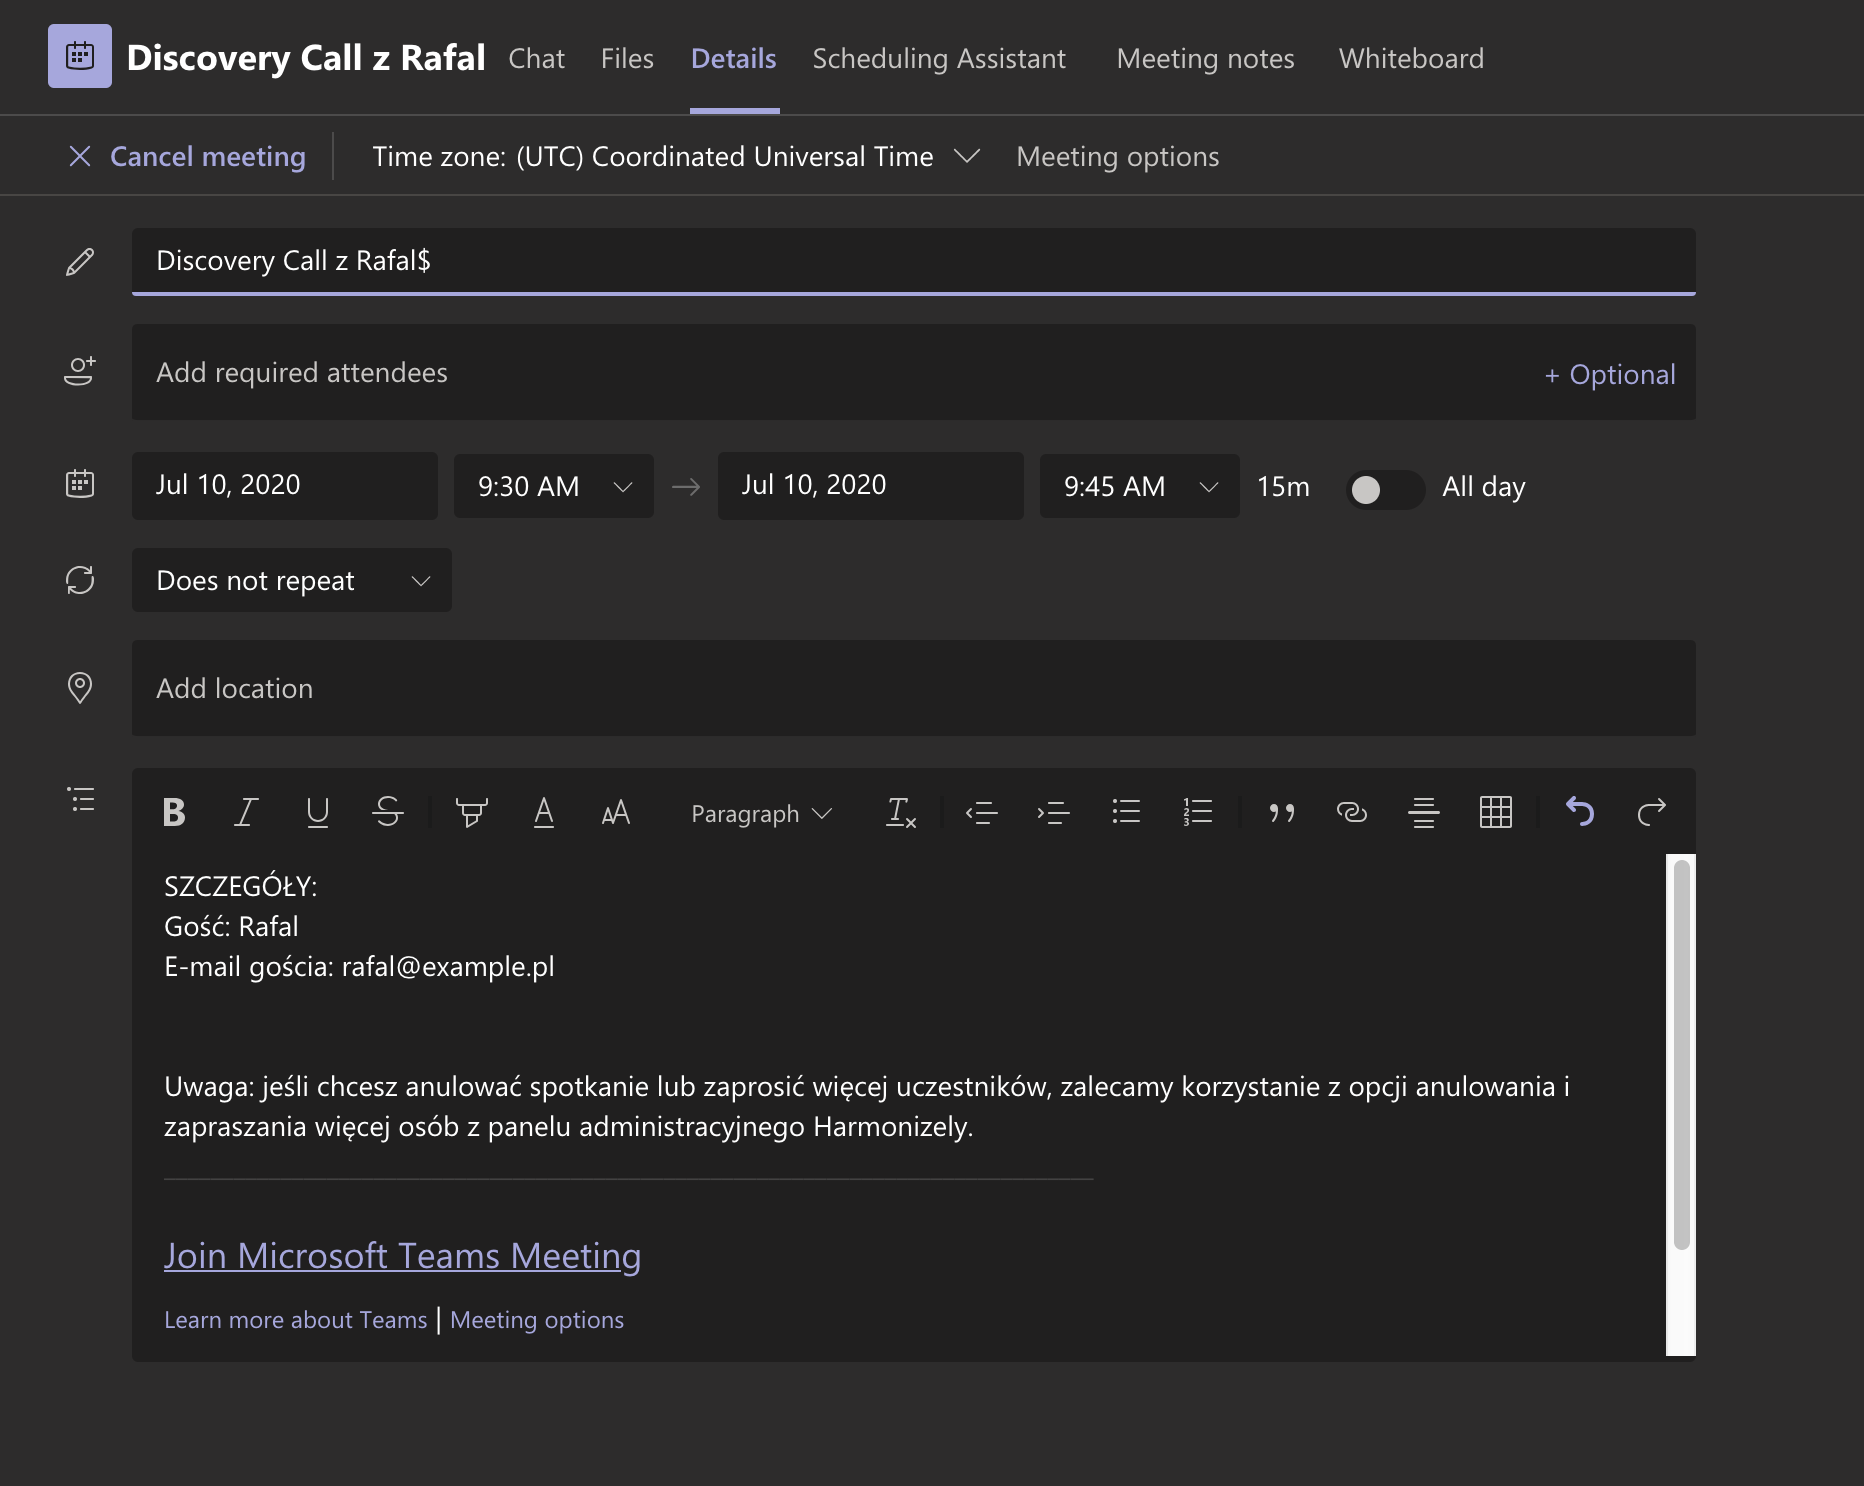
Task: Click Cancel meeting
Action: click(x=208, y=156)
